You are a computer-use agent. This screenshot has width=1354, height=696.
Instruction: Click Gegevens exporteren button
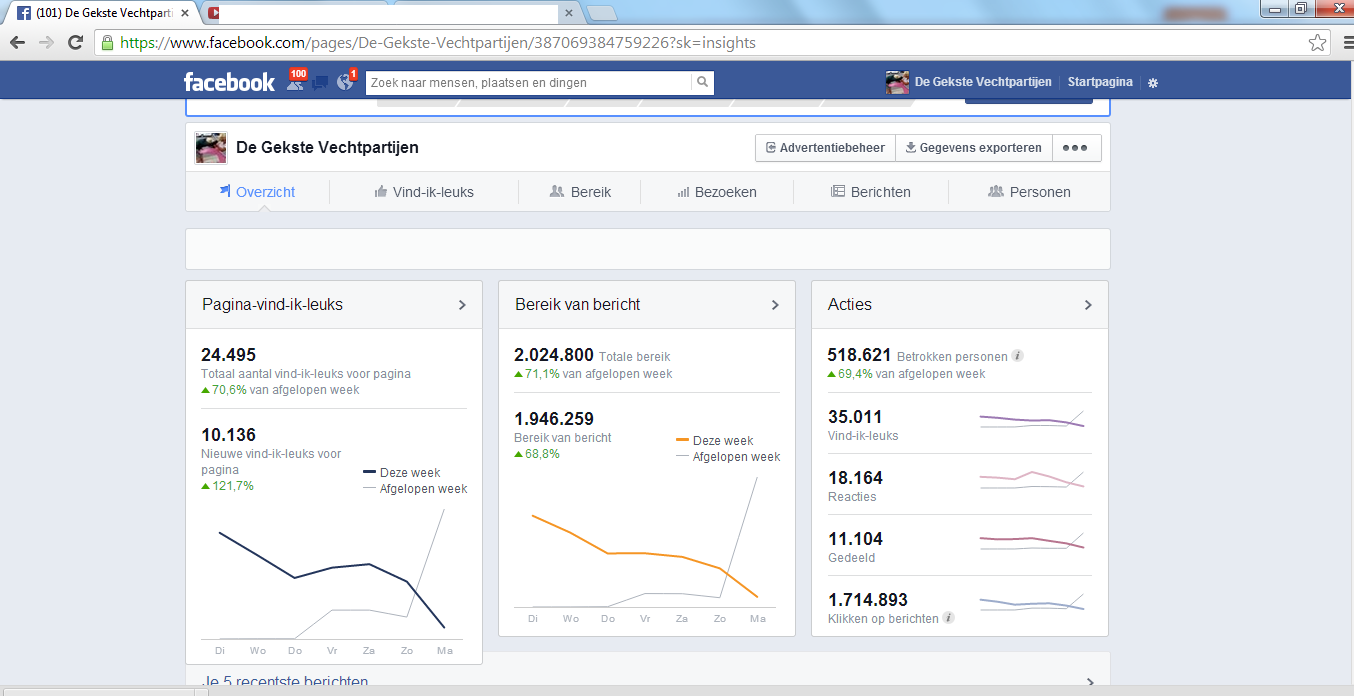[972, 148]
